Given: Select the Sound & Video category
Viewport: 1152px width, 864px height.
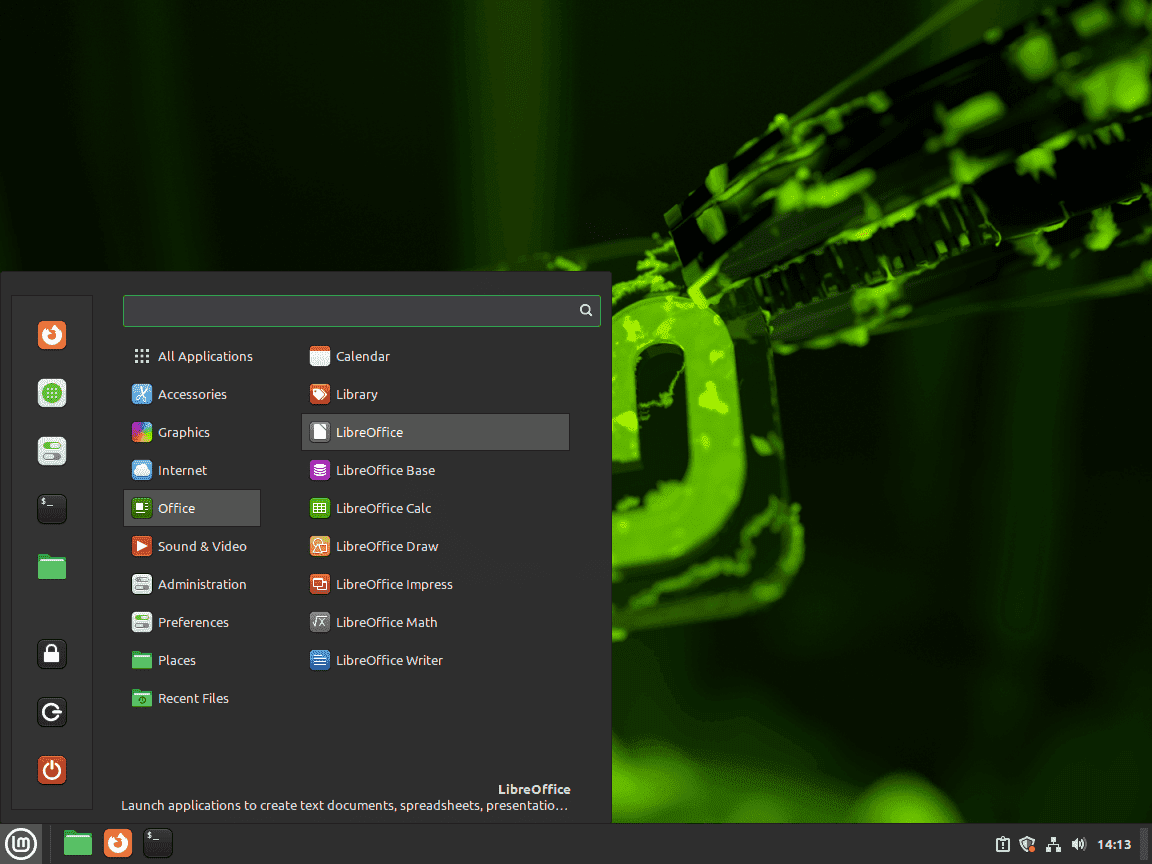Looking at the screenshot, I should (192, 547).
